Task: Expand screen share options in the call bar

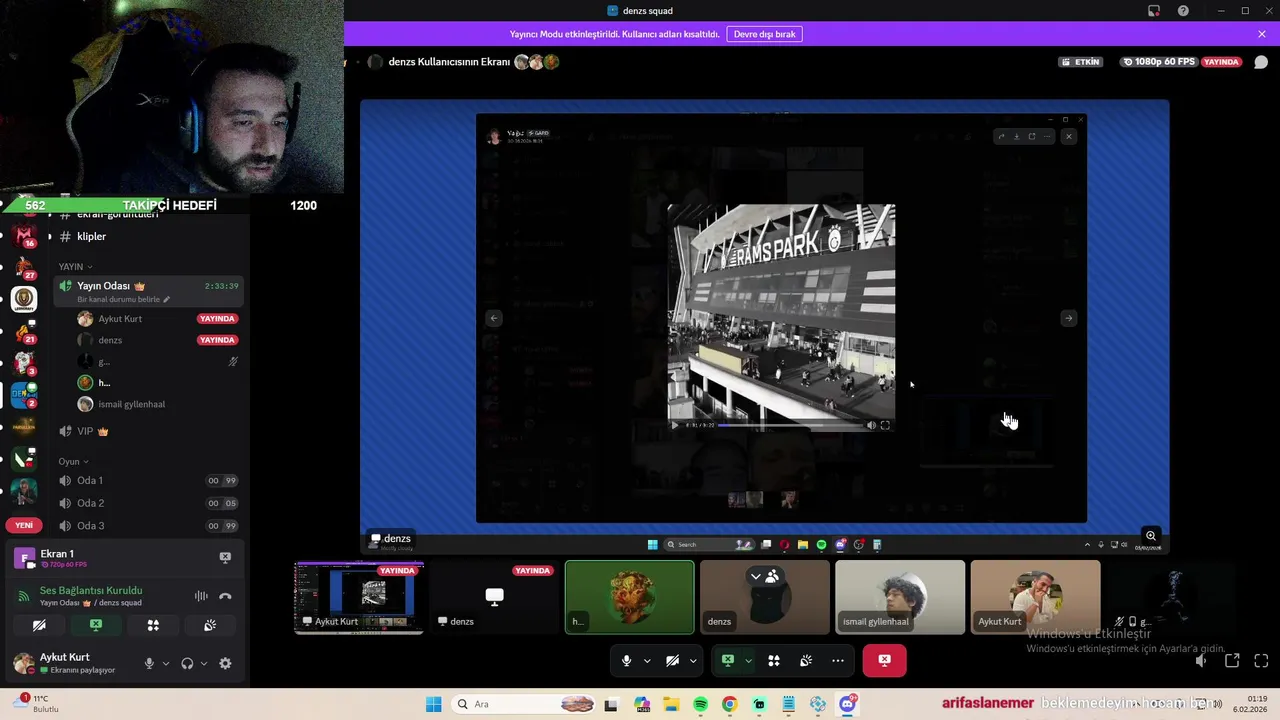Action: [747, 661]
